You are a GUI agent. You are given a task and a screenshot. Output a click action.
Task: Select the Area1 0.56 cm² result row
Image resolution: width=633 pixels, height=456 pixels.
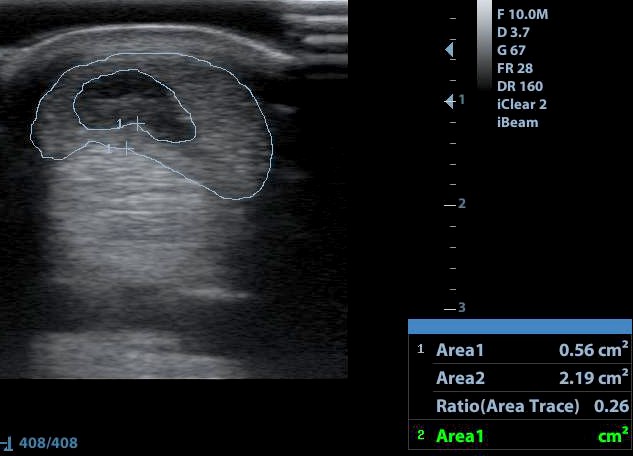[520, 350]
